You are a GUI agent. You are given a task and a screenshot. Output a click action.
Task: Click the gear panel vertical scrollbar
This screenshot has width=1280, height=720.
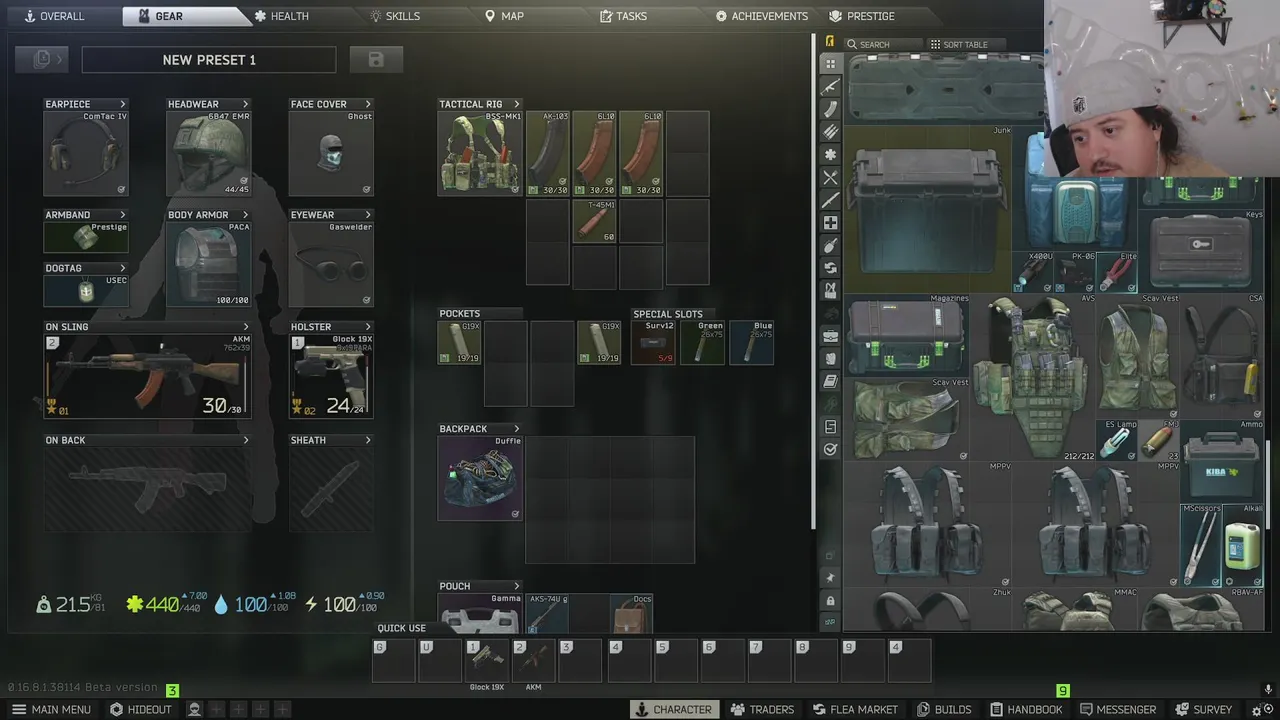[813, 283]
